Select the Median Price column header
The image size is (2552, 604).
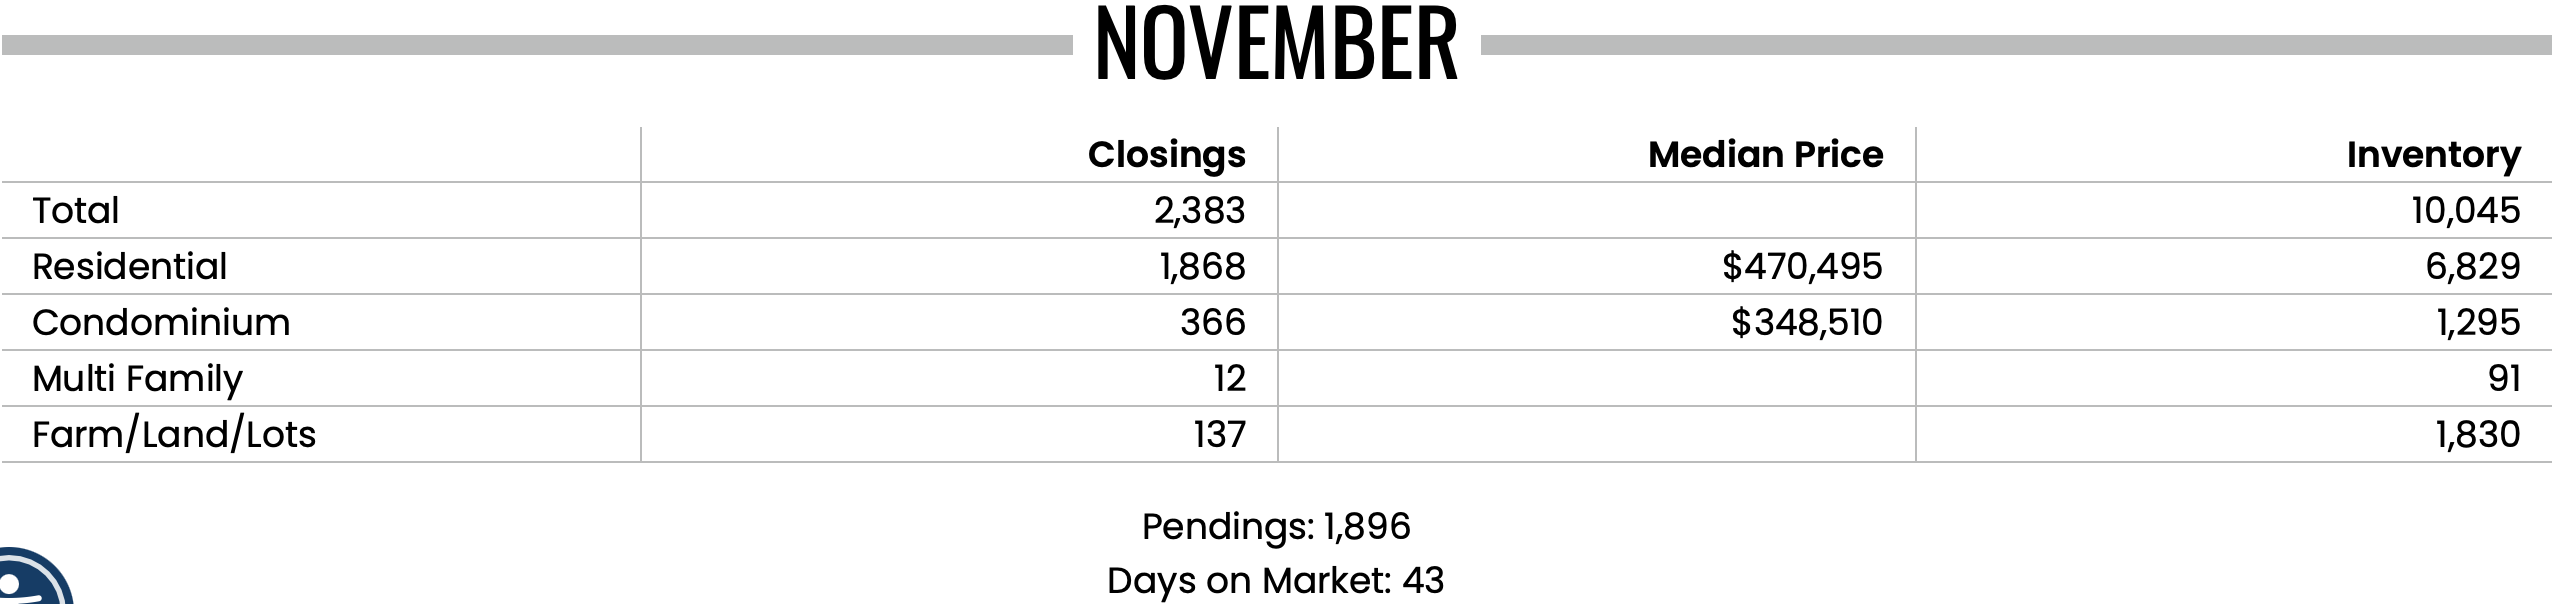tap(1765, 154)
